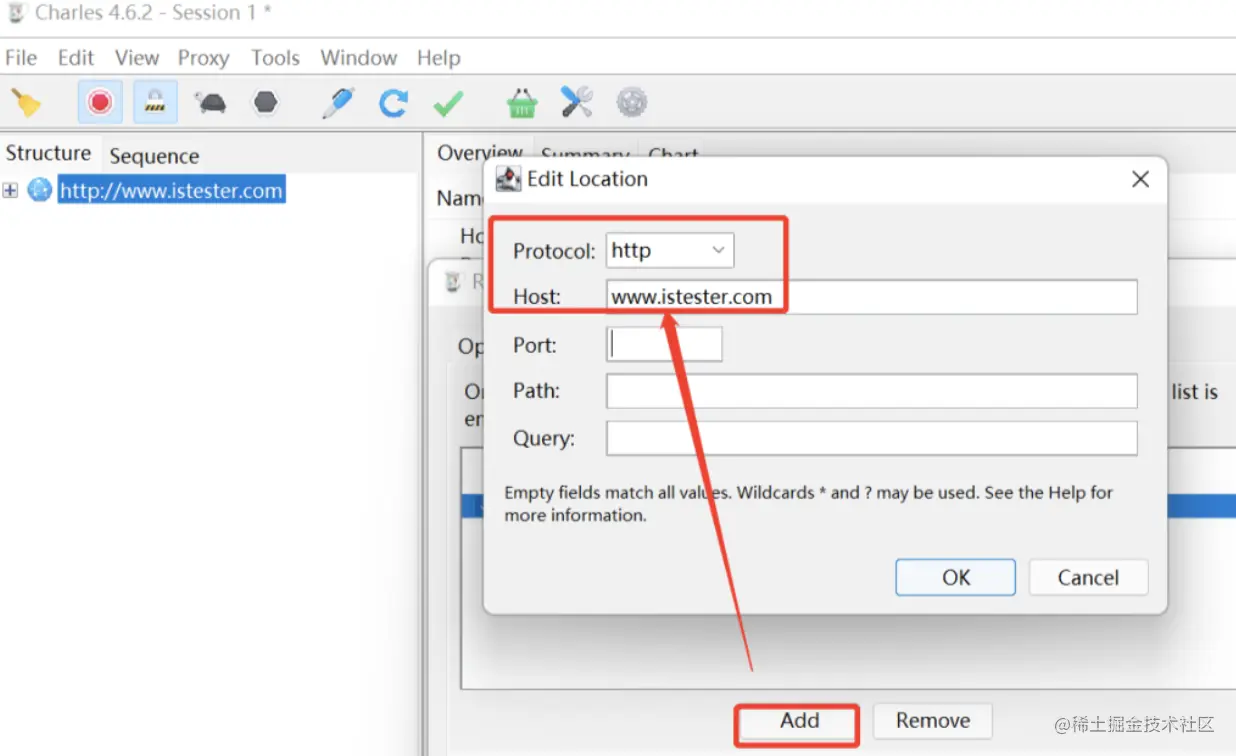Open the Protocol dropdown
The image size is (1236, 756).
[670, 250]
